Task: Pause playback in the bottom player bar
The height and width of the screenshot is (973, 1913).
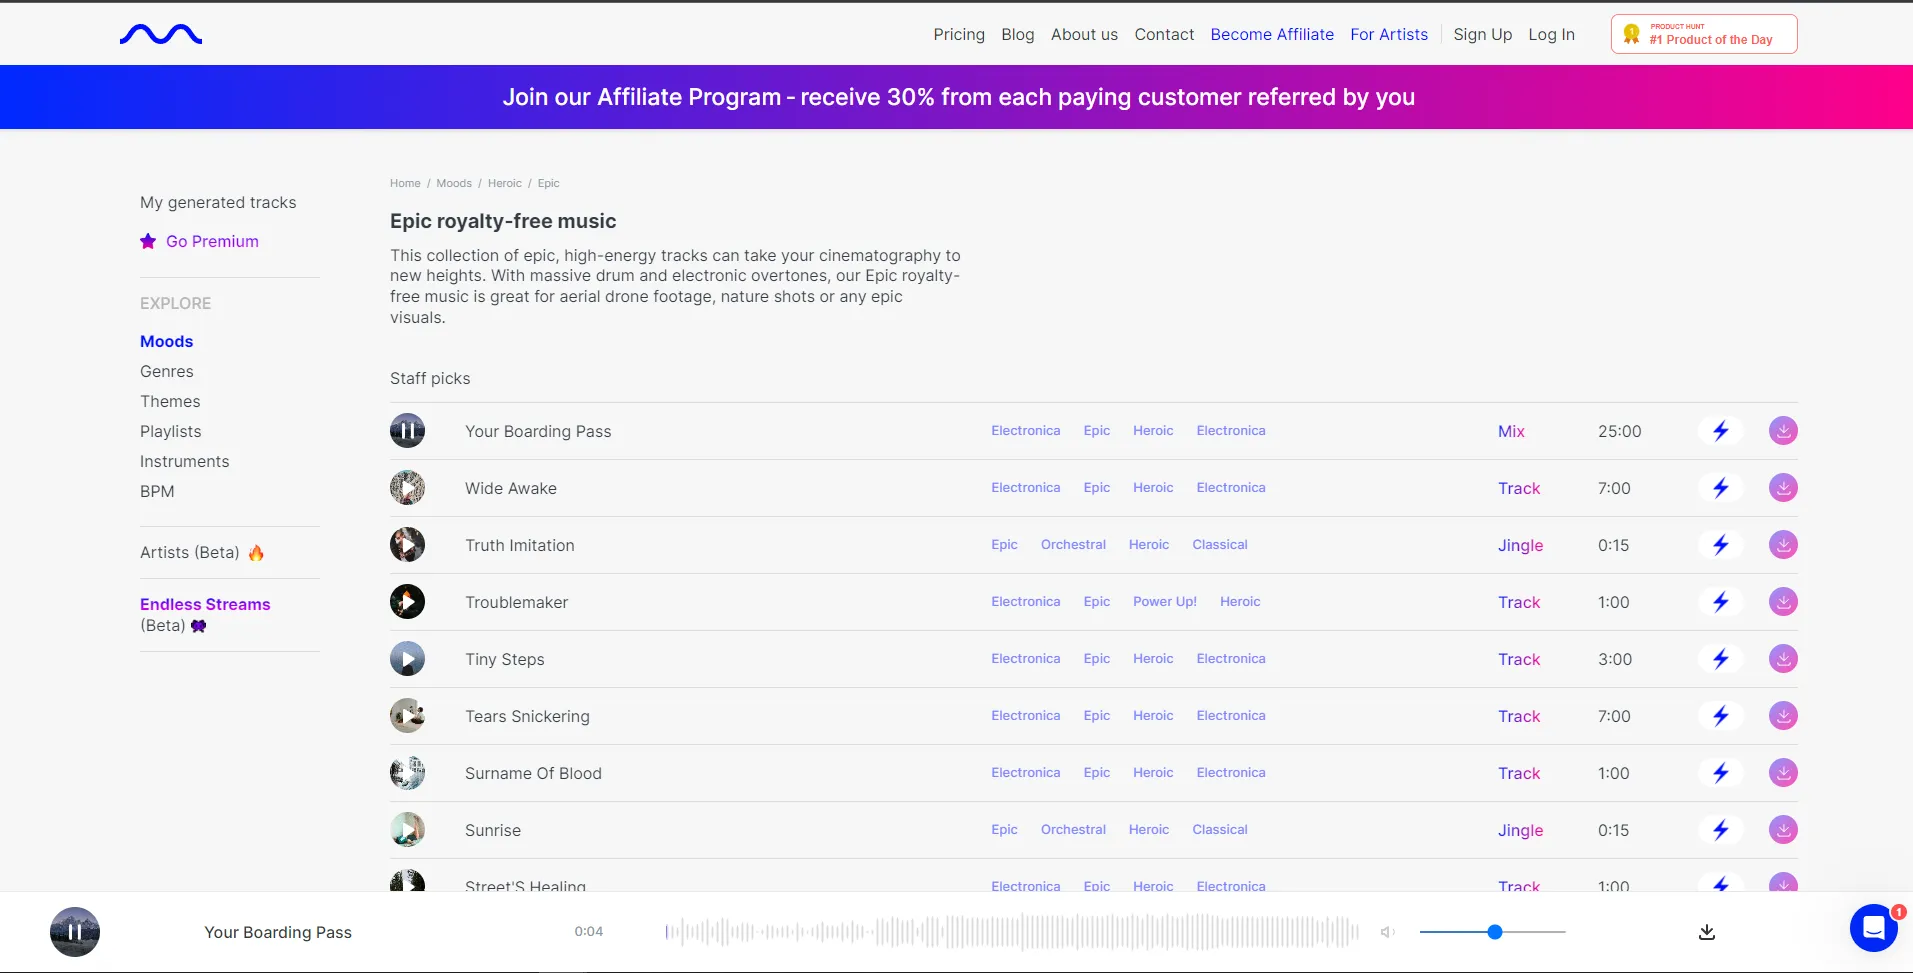Action: 75,932
